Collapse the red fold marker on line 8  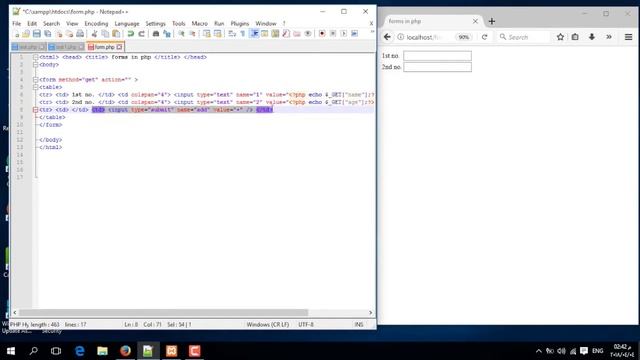tap(36, 110)
